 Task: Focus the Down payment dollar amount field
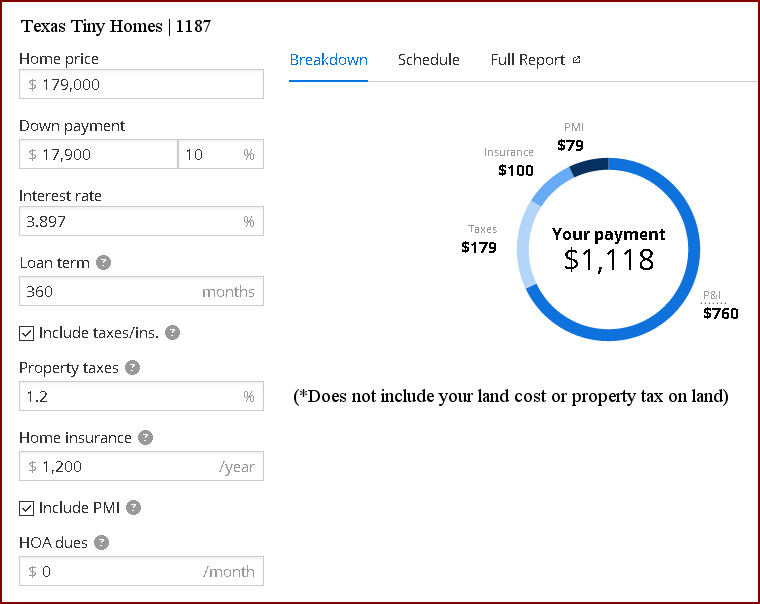point(98,154)
